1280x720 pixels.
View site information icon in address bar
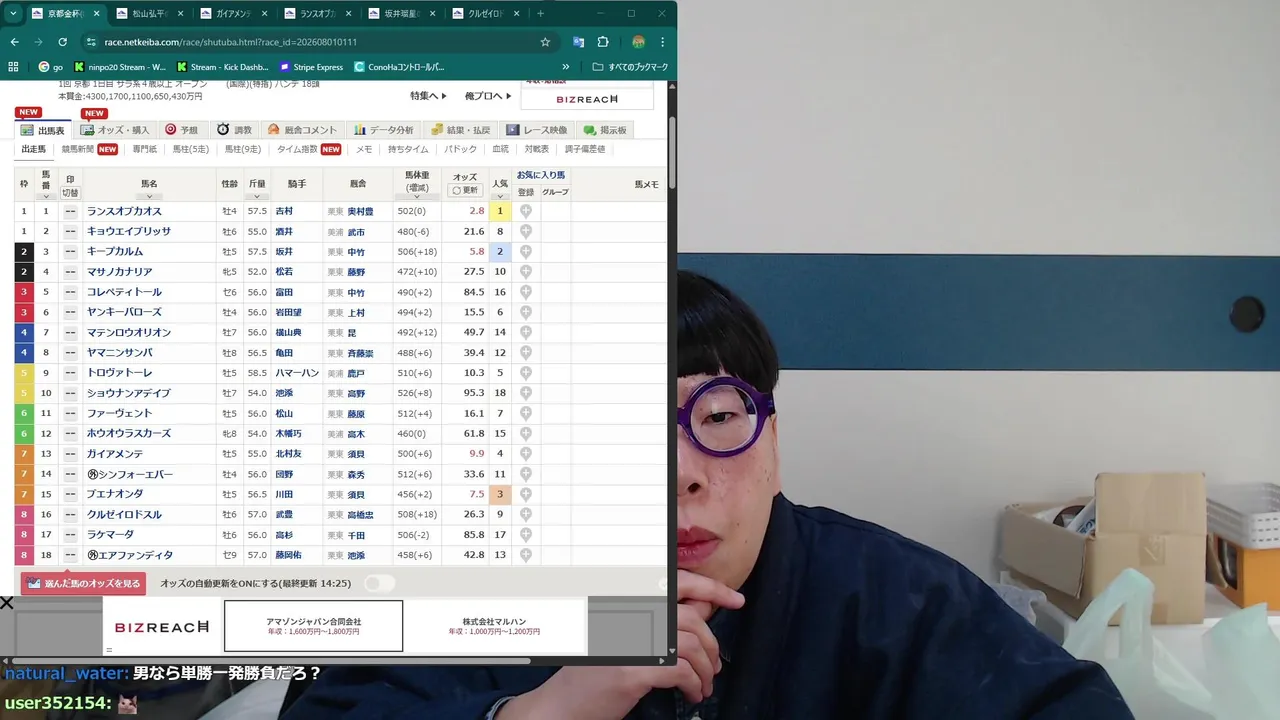pos(91,42)
